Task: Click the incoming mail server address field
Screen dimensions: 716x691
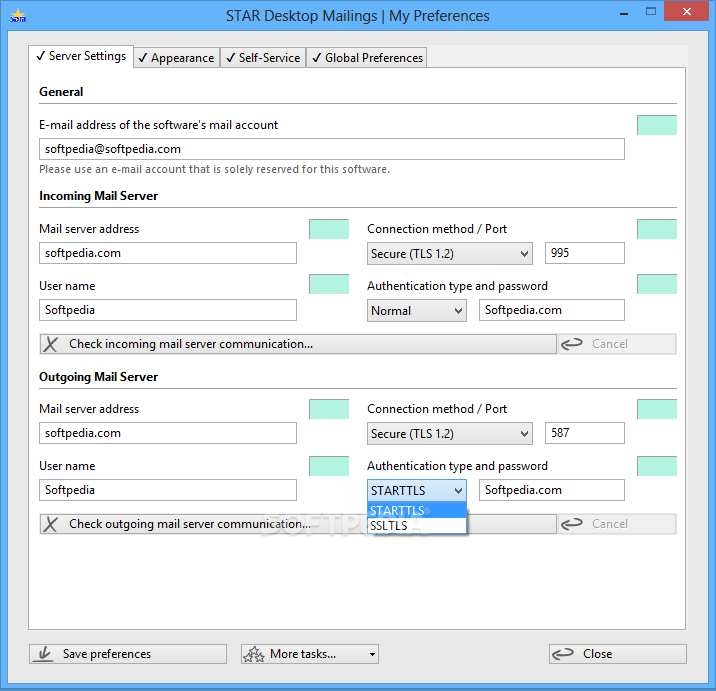Action: pyautogui.click(x=168, y=253)
